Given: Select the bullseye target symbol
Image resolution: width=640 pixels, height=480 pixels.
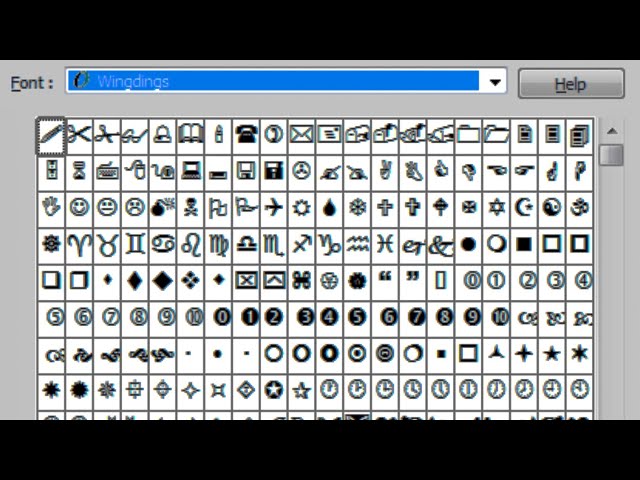Looking at the screenshot, I should click(x=357, y=353).
